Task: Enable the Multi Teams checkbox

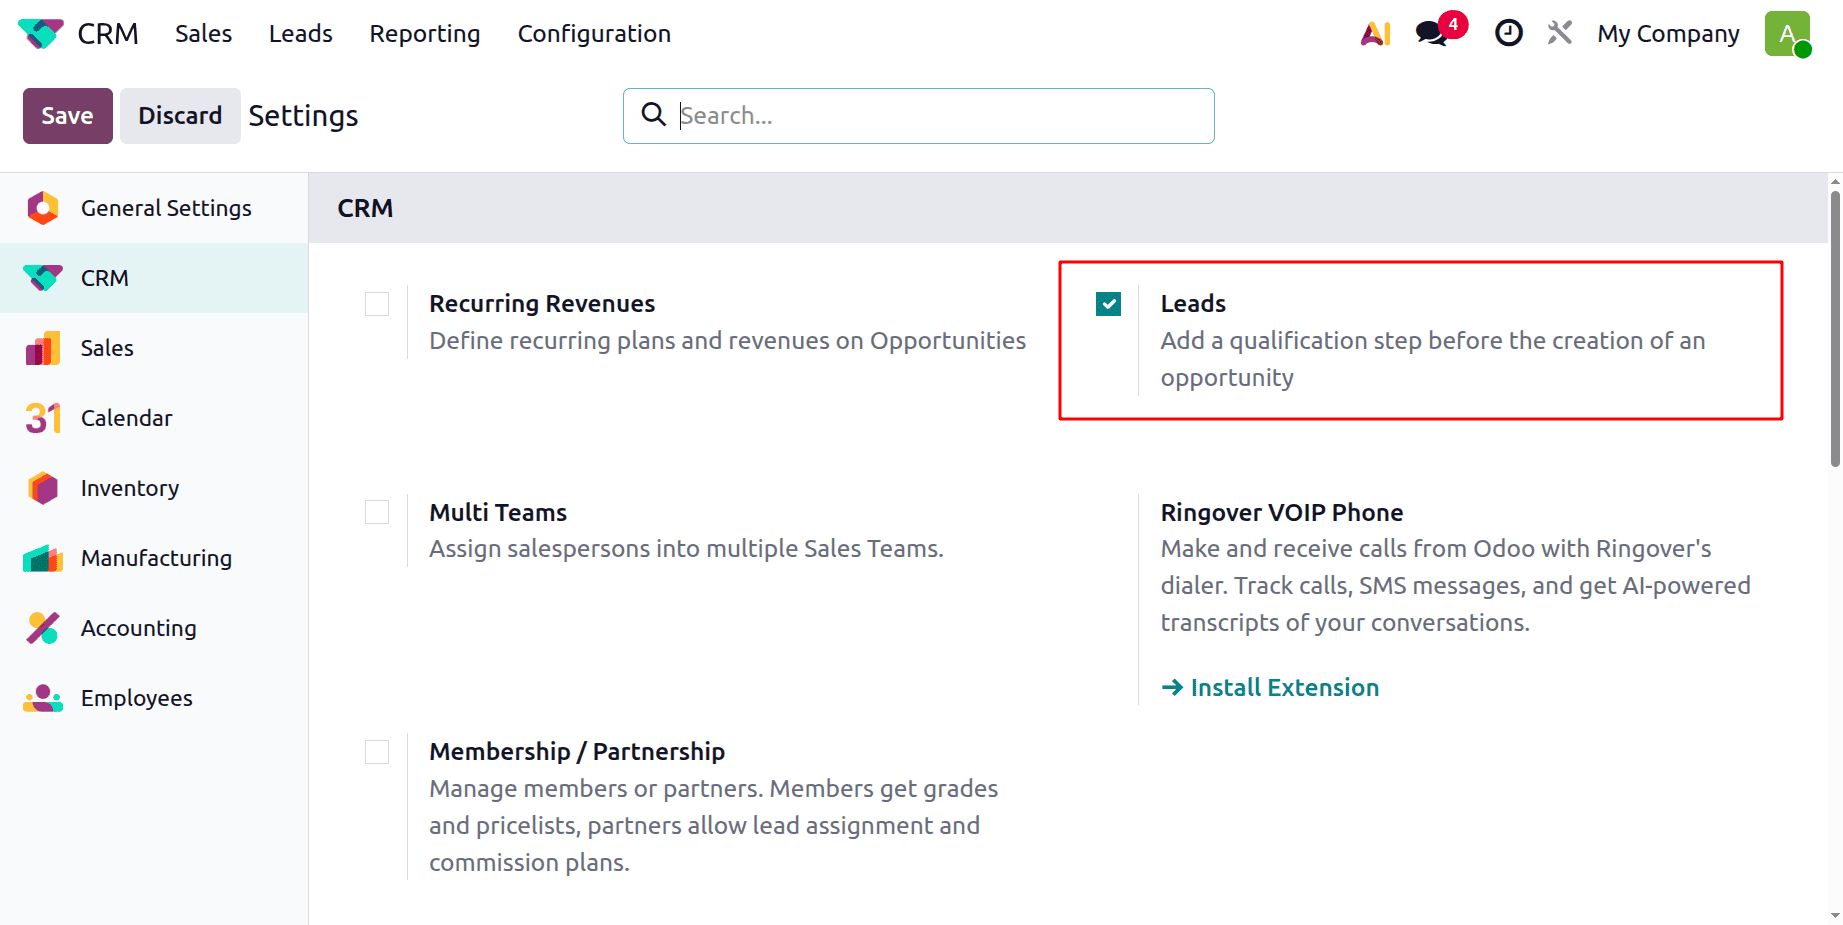Action: pos(377,512)
